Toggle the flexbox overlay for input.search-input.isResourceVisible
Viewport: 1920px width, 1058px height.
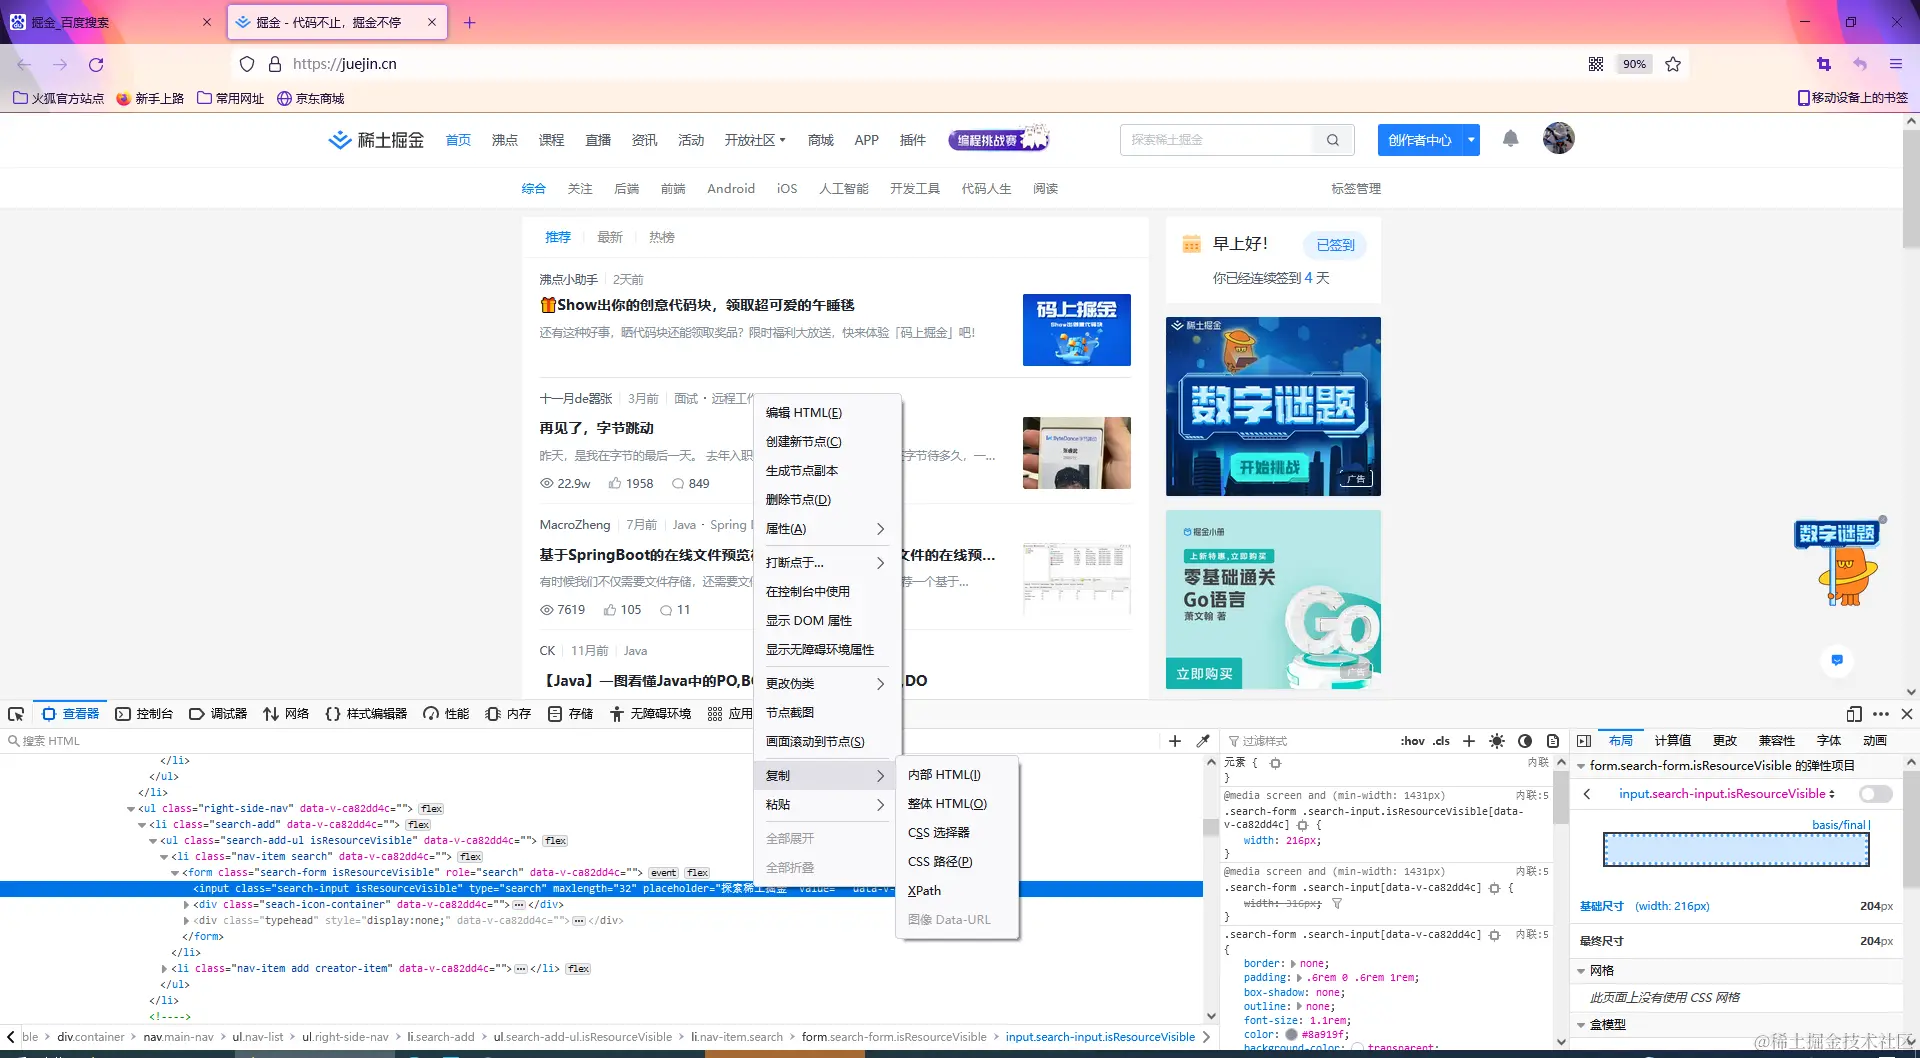[x=1875, y=794]
